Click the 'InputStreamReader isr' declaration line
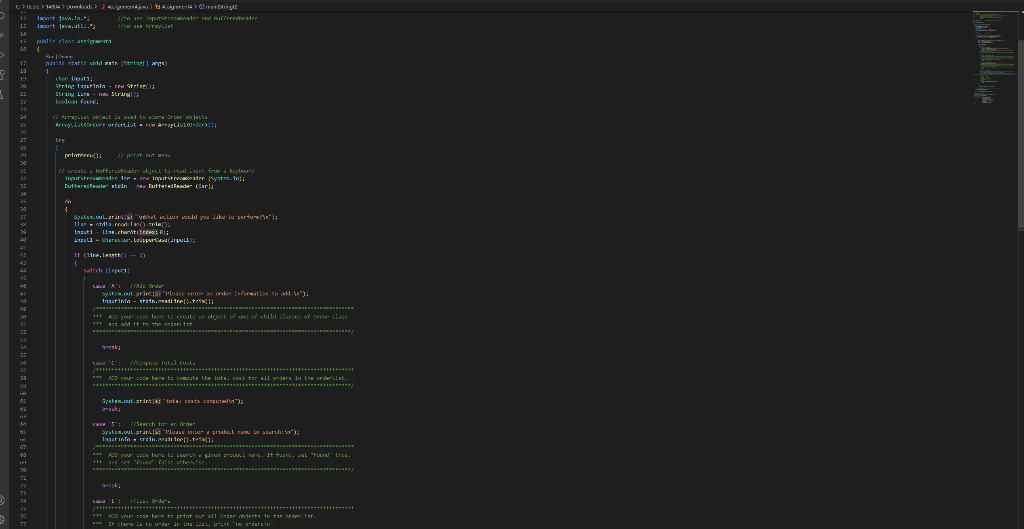This screenshot has height=529, width=1024. coord(155,178)
